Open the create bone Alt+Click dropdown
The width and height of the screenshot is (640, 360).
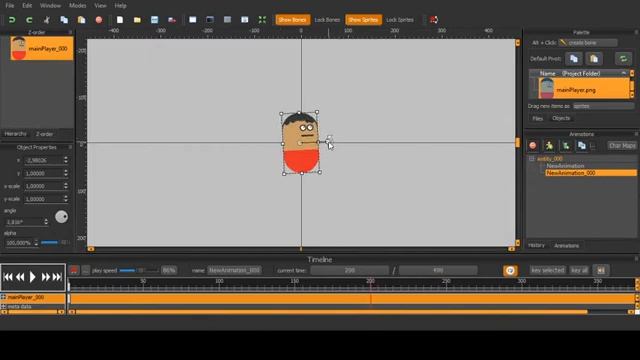point(588,42)
